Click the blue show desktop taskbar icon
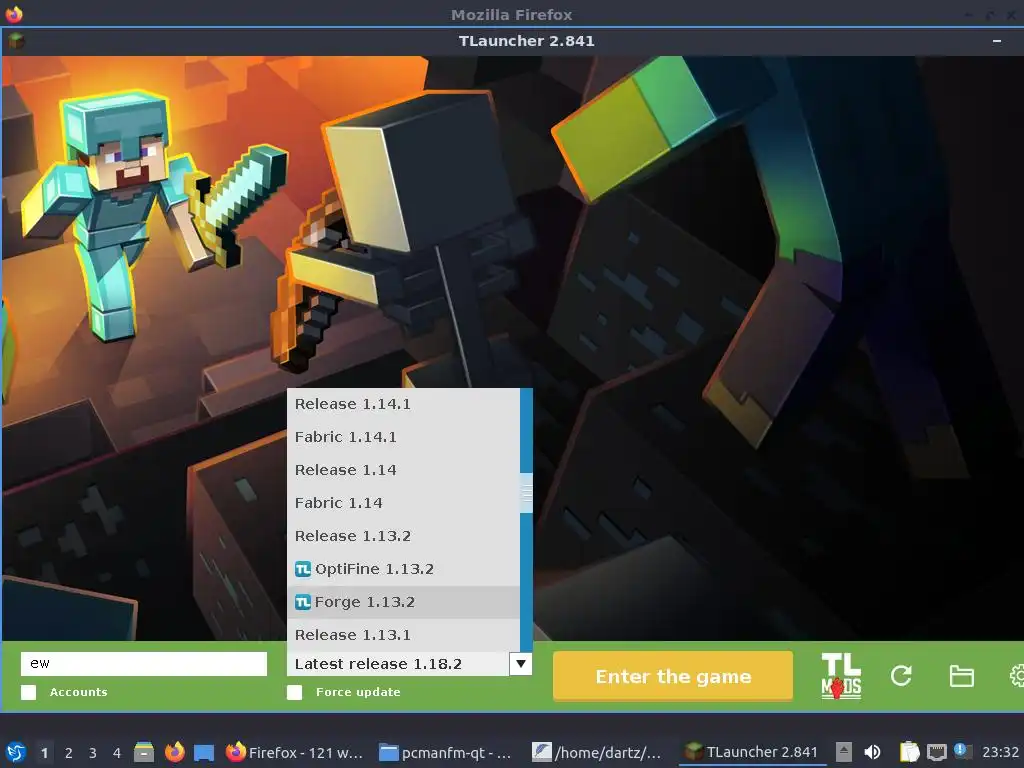This screenshot has width=1024, height=768. (x=204, y=753)
